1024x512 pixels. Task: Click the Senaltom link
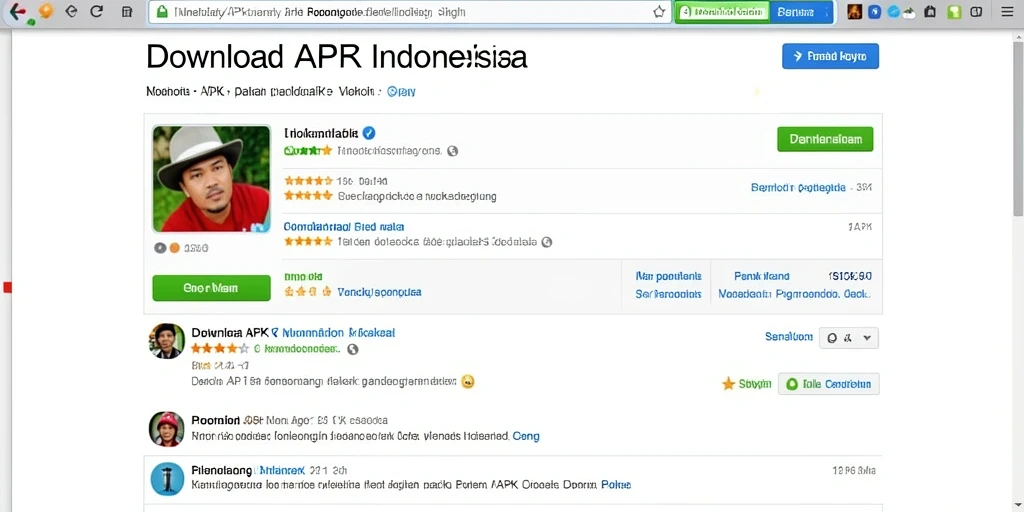coord(789,337)
